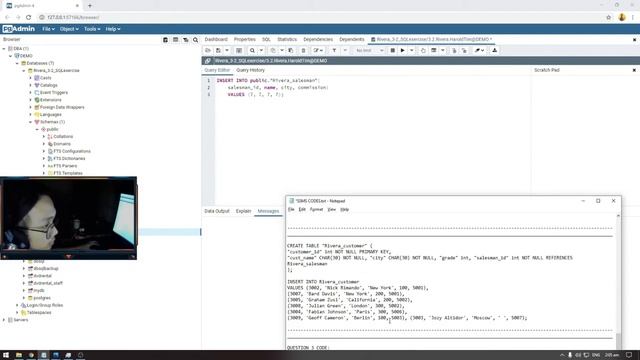The height and width of the screenshot is (360, 640).
Task: Switch to the Statistics tab
Action: coord(287,40)
